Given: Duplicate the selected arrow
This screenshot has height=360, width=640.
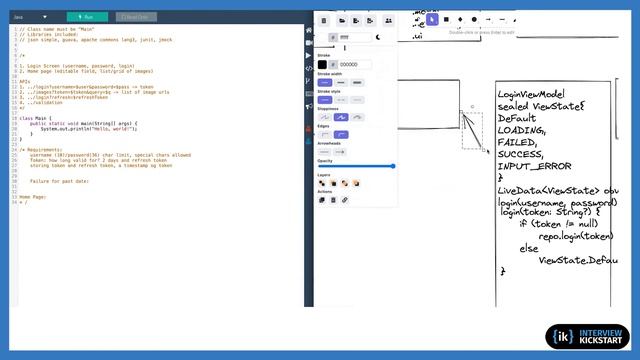Looking at the screenshot, I should click(x=322, y=200).
